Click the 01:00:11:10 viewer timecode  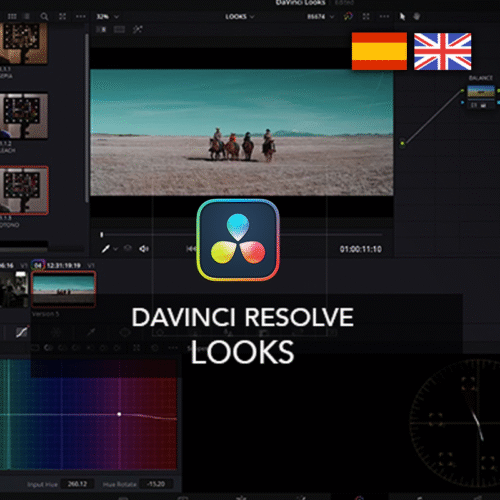pos(361,249)
